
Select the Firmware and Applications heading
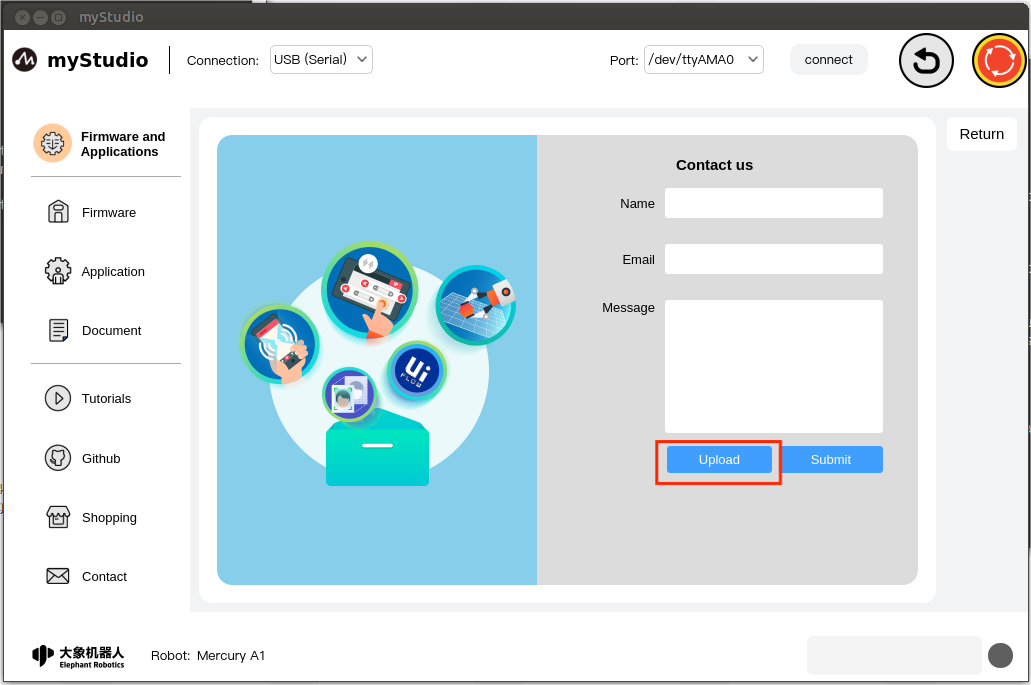(123, 144)
